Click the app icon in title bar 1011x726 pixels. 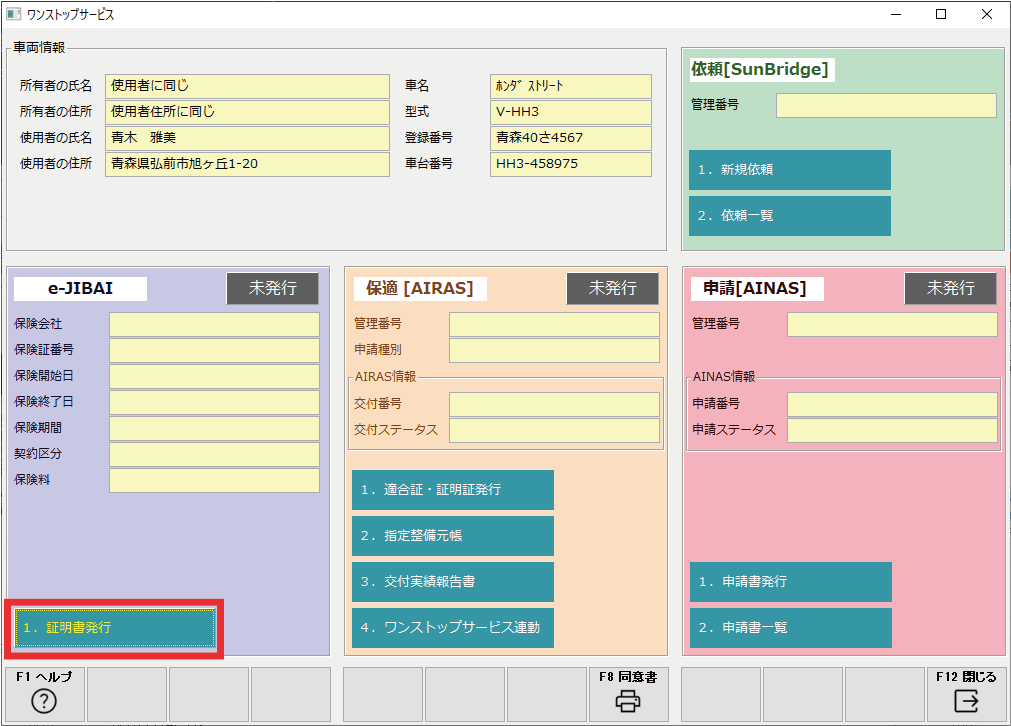click(x=13, y=14)
